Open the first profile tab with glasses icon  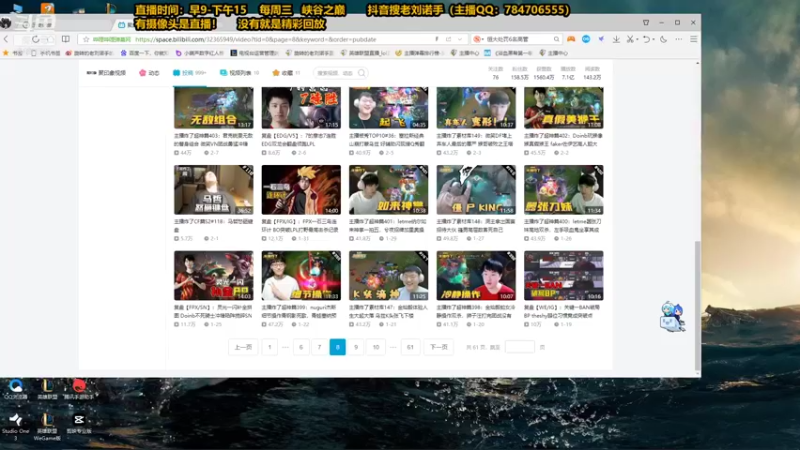pos(106,73)
